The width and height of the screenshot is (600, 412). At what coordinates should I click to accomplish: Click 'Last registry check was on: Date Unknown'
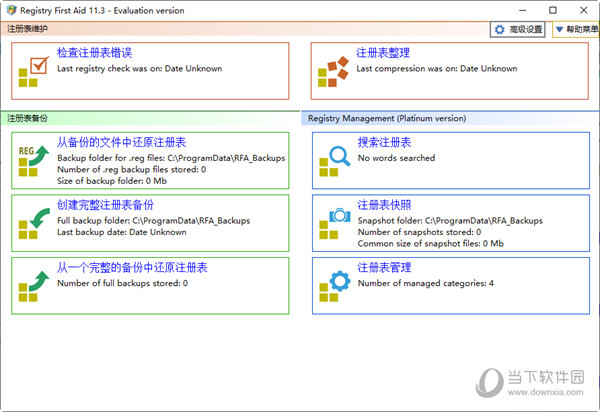tap(140, 68)
